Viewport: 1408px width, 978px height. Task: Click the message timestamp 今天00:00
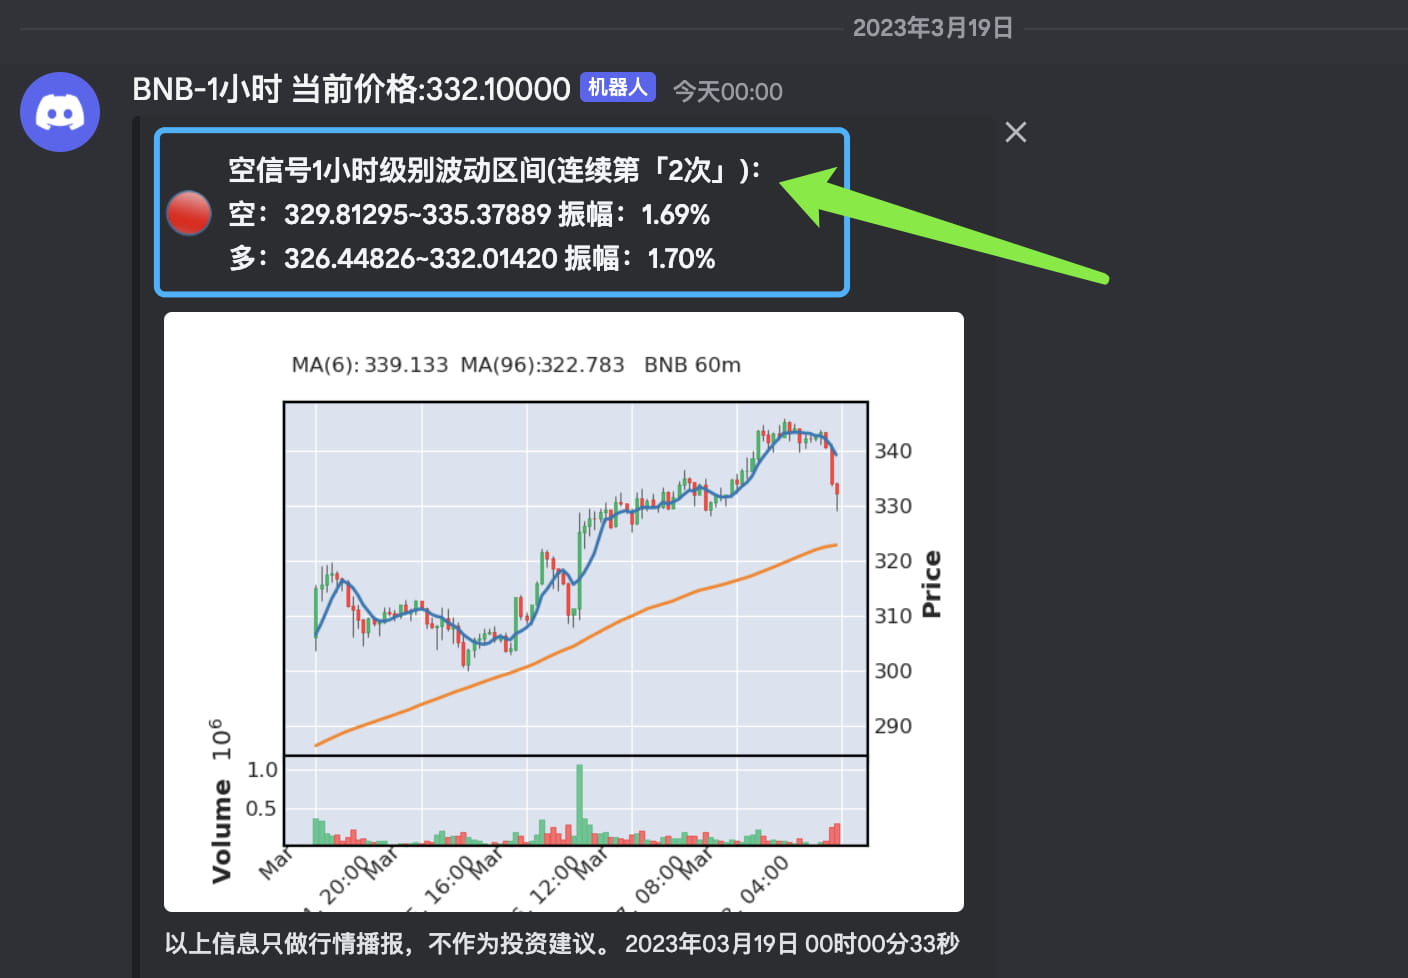pyautogui.click(x=728, y=92)
